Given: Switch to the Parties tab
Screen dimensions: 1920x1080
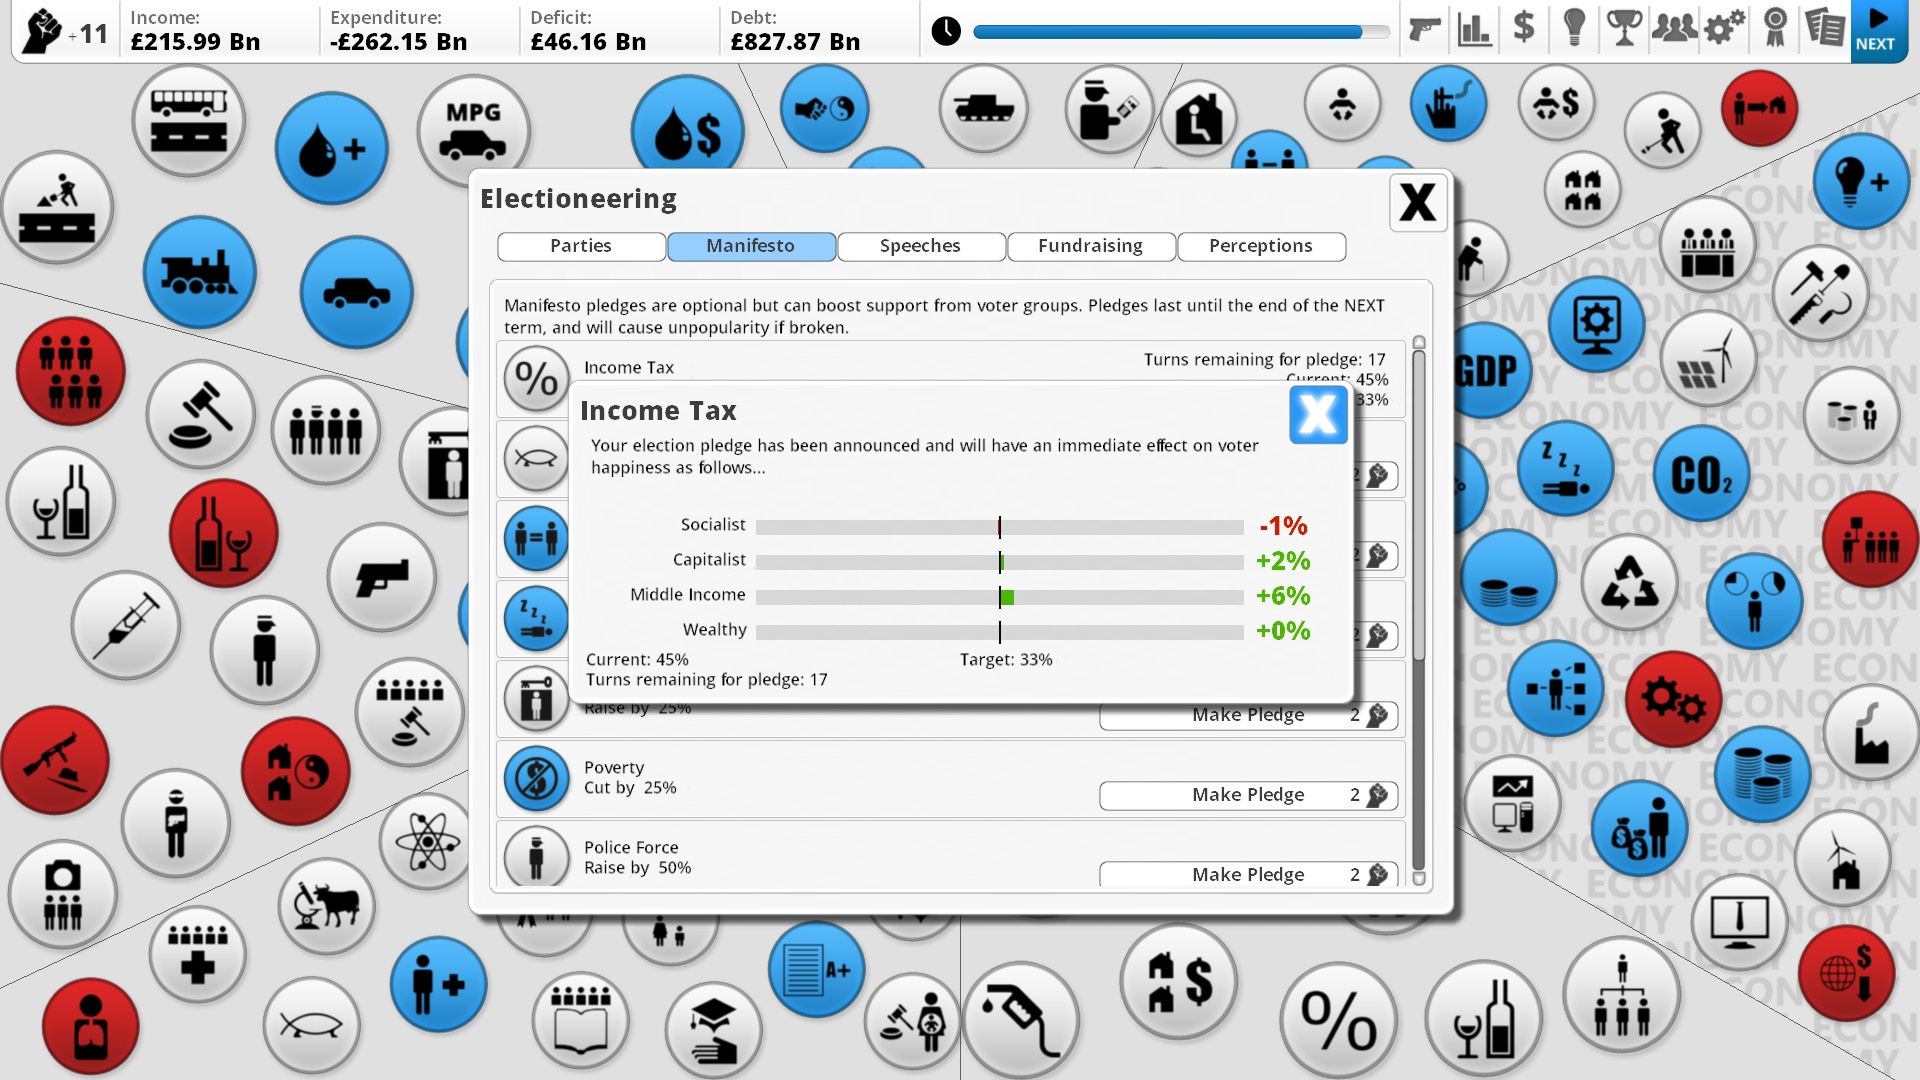Looking at the screenshot, I should [x=580, y=245].
